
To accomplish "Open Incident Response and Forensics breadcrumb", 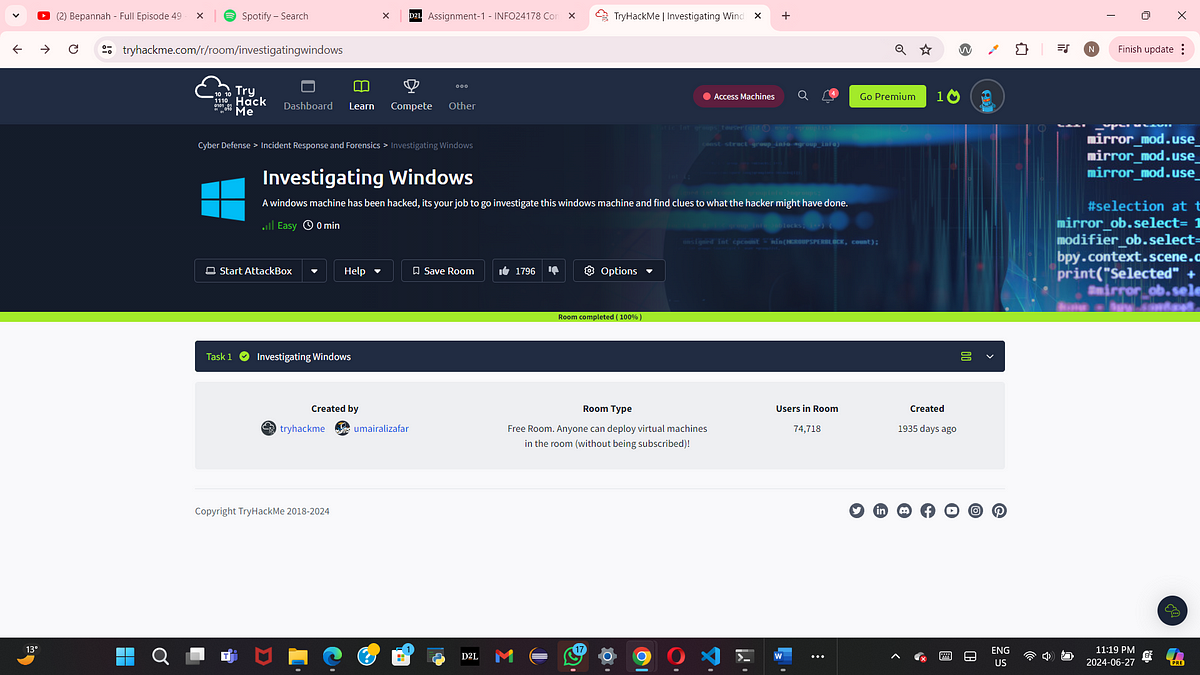I will click(321, 145).
